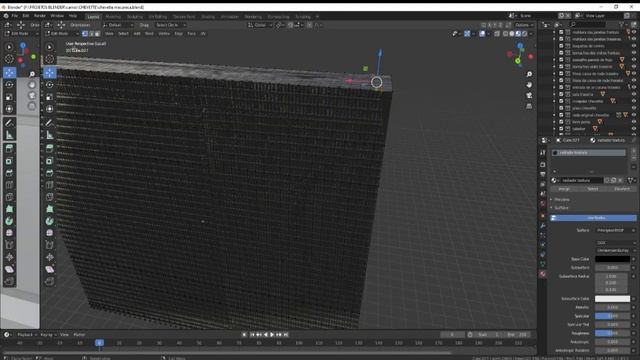The height and width of the screenshot is (360, 640).
Task: Hide 'roda original chevette' with its eye icon
Action: pos(634,115)
